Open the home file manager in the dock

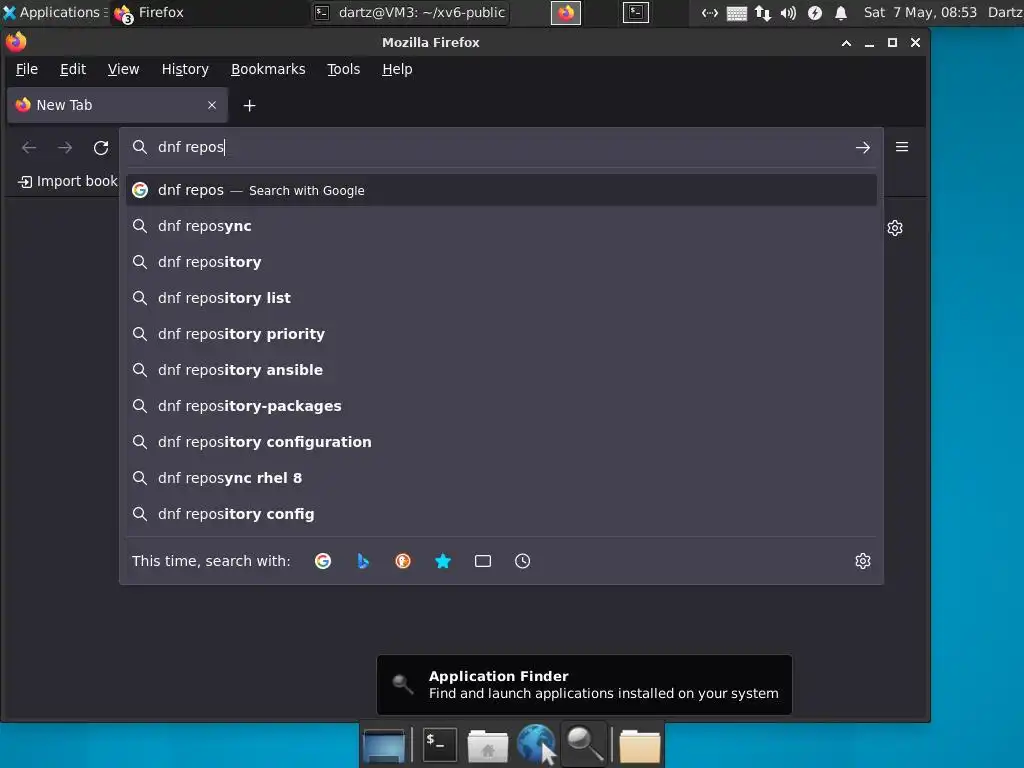coord(487,745)
